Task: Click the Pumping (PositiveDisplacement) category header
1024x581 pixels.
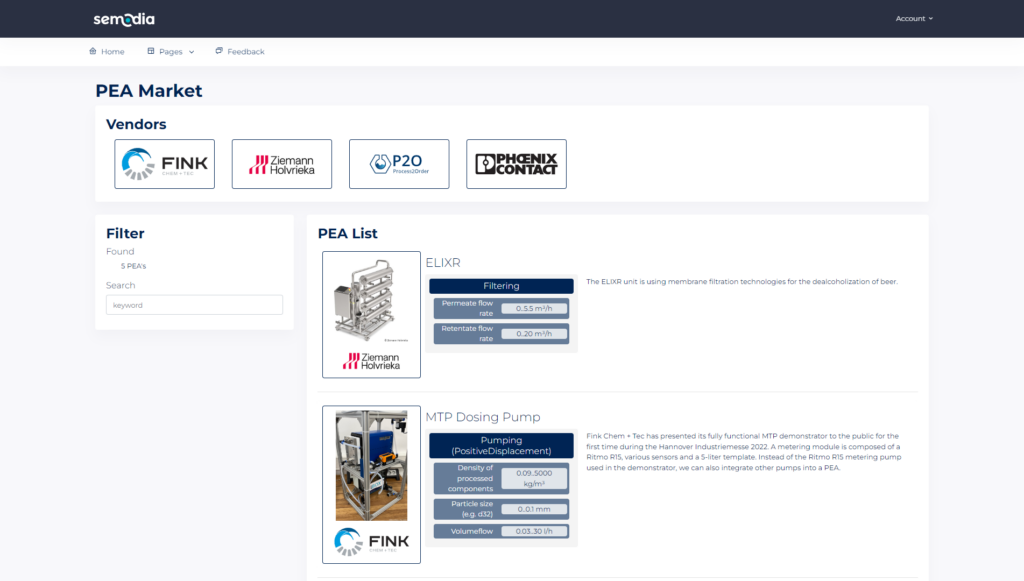Action: 501,446
